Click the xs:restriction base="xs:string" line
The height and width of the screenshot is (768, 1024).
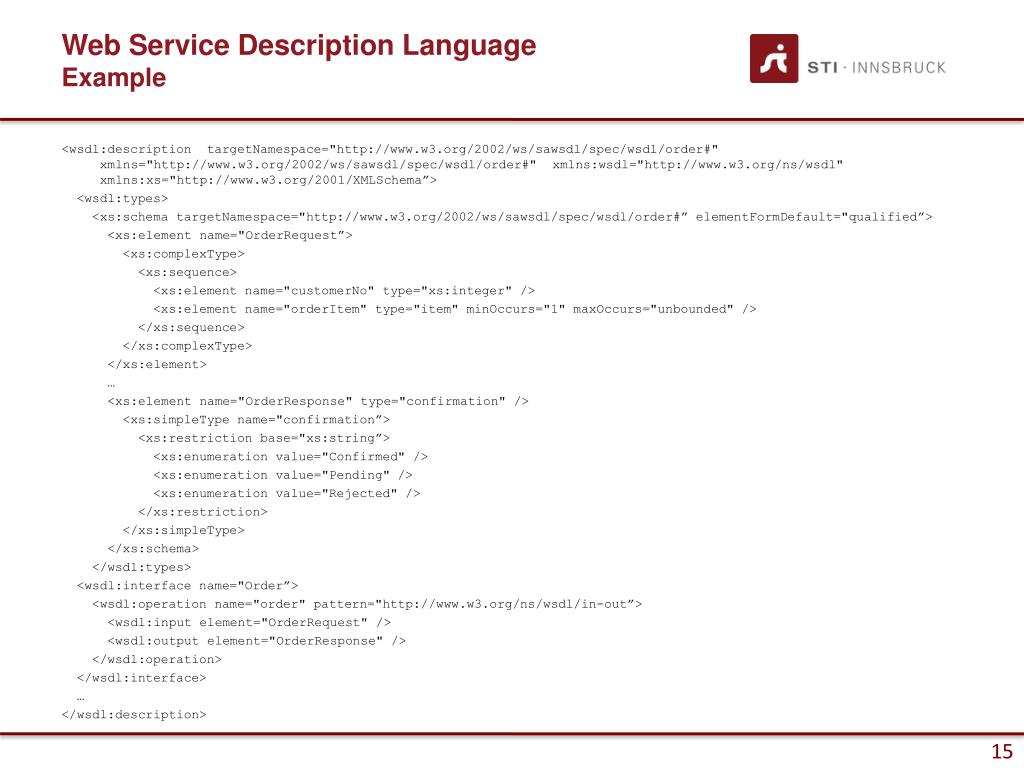264,438
